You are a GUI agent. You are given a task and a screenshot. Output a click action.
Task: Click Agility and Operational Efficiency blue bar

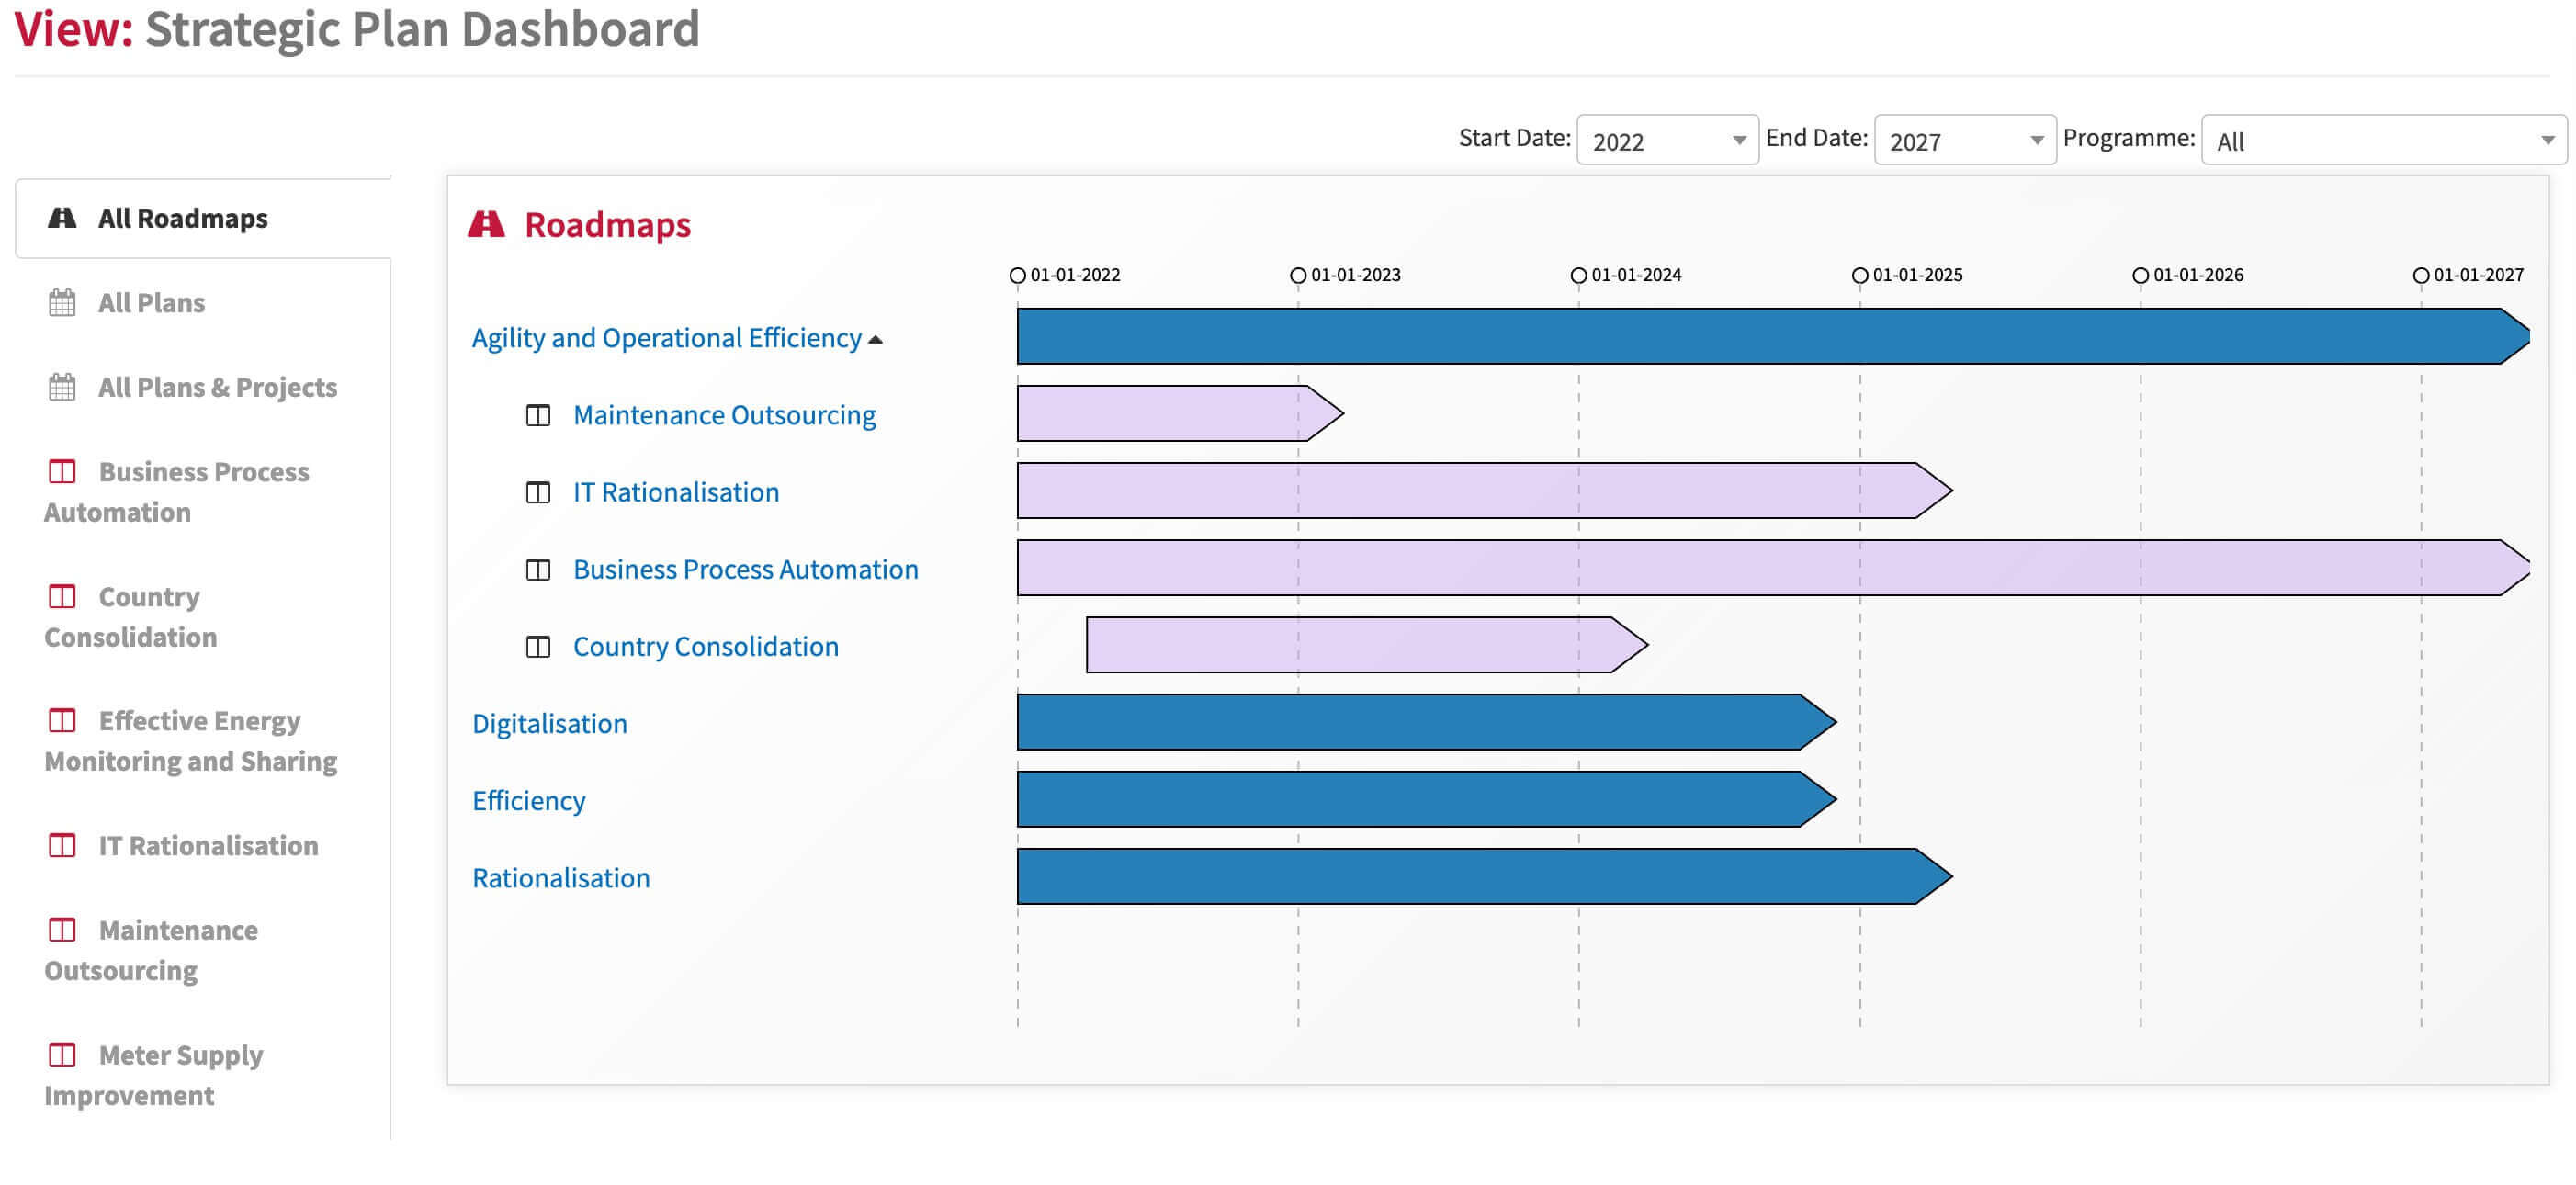tap(1772, 336)
